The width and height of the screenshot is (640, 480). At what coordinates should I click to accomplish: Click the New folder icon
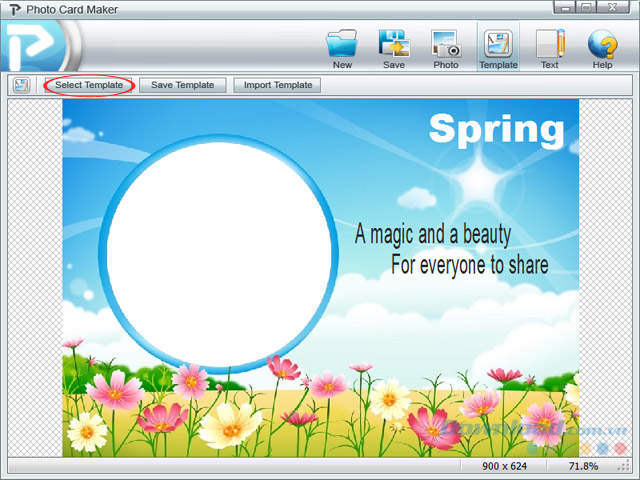point(342,44)
